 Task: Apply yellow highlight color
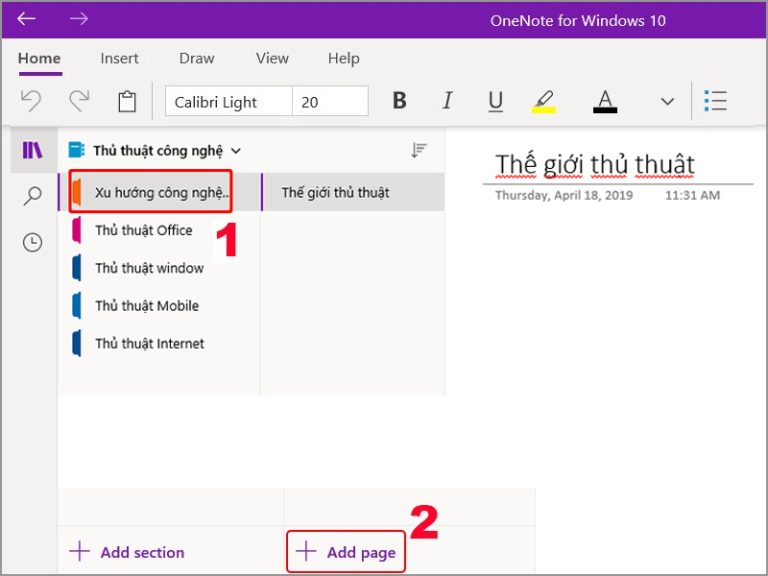point(544,101)
